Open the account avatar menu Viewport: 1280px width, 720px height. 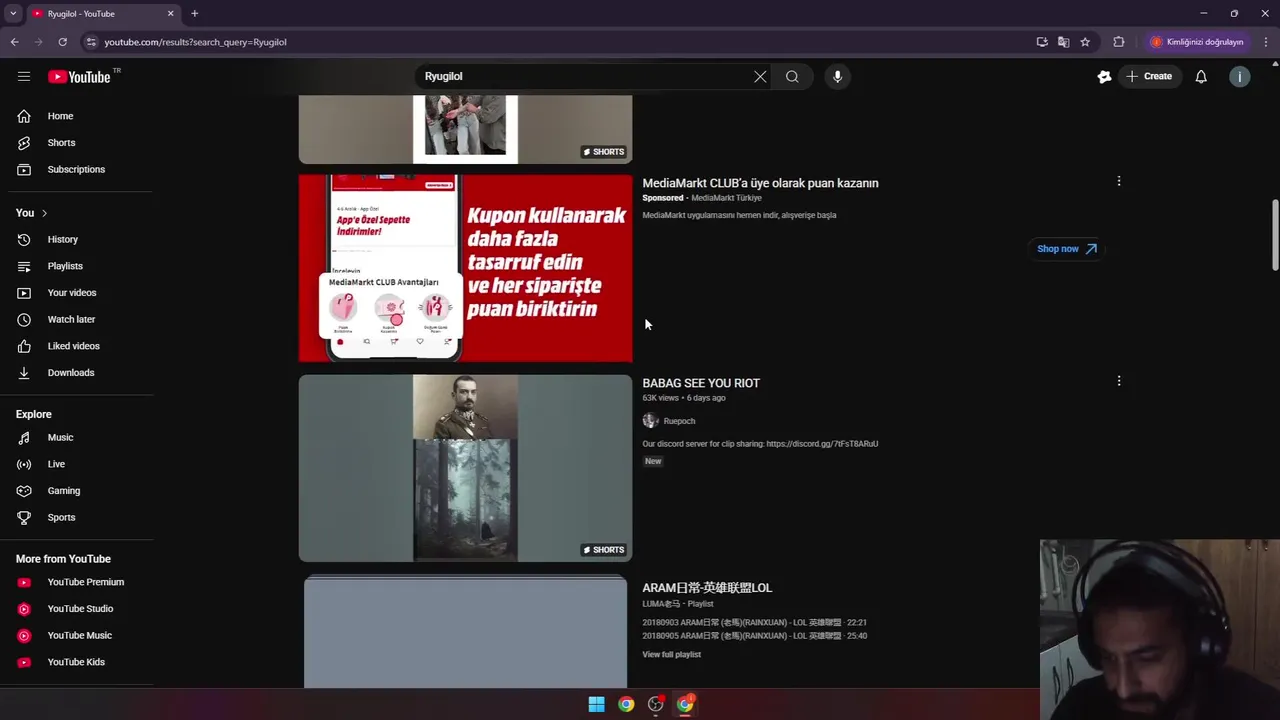point(1240,76)
